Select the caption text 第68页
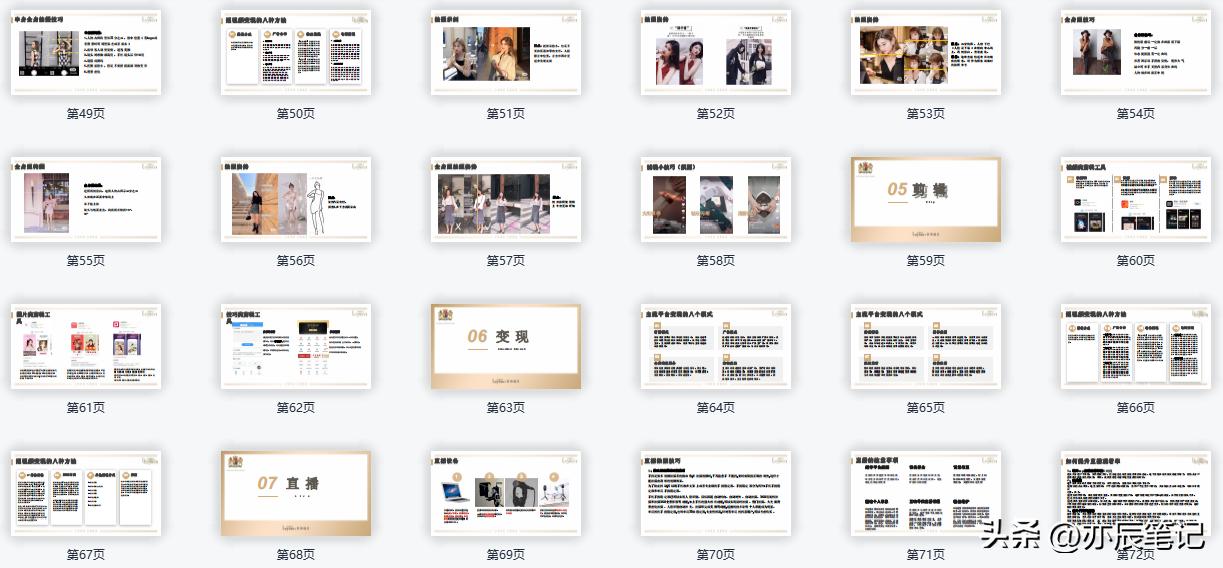The image size is (1223, 568). 296,555
